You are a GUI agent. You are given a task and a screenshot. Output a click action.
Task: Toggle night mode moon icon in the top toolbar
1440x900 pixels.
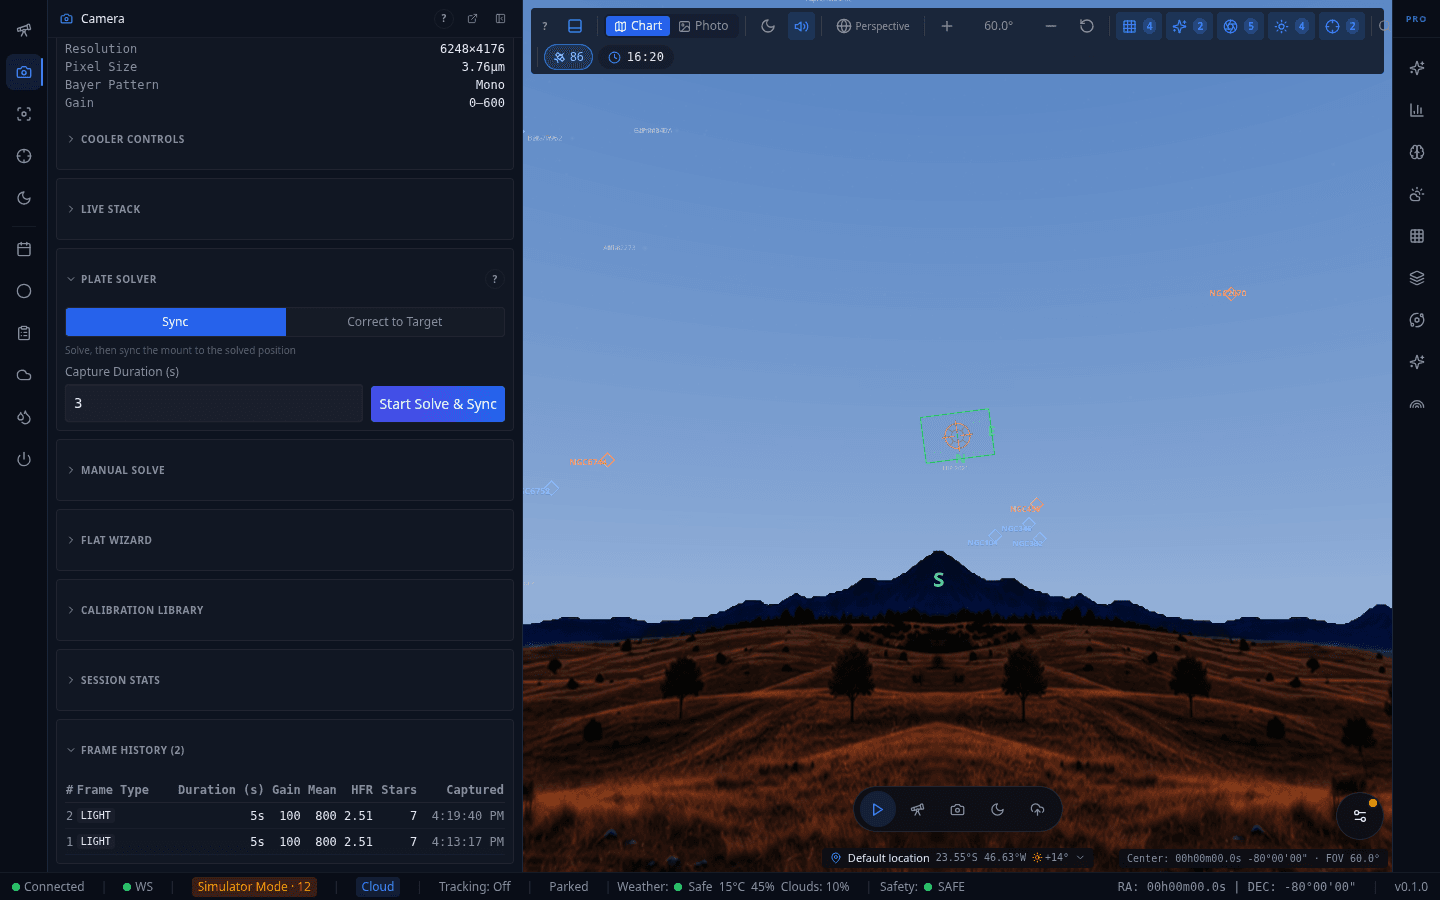[x=768, y=26]
